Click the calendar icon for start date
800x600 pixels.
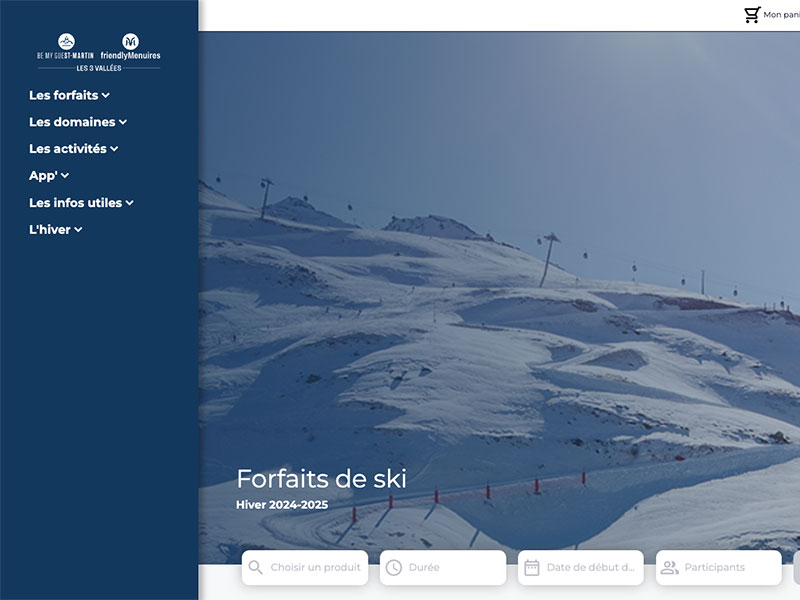click(532, 568)
